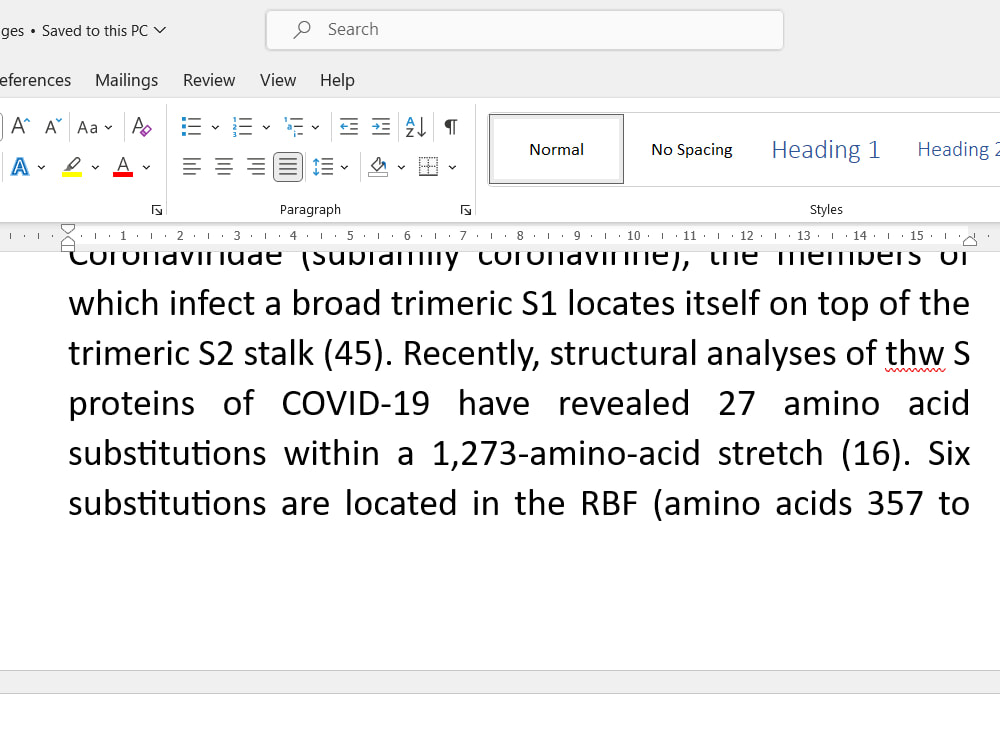Screen dimensions: 1000x750
Task: Insert a bulleted list
Action: [191, 126]
